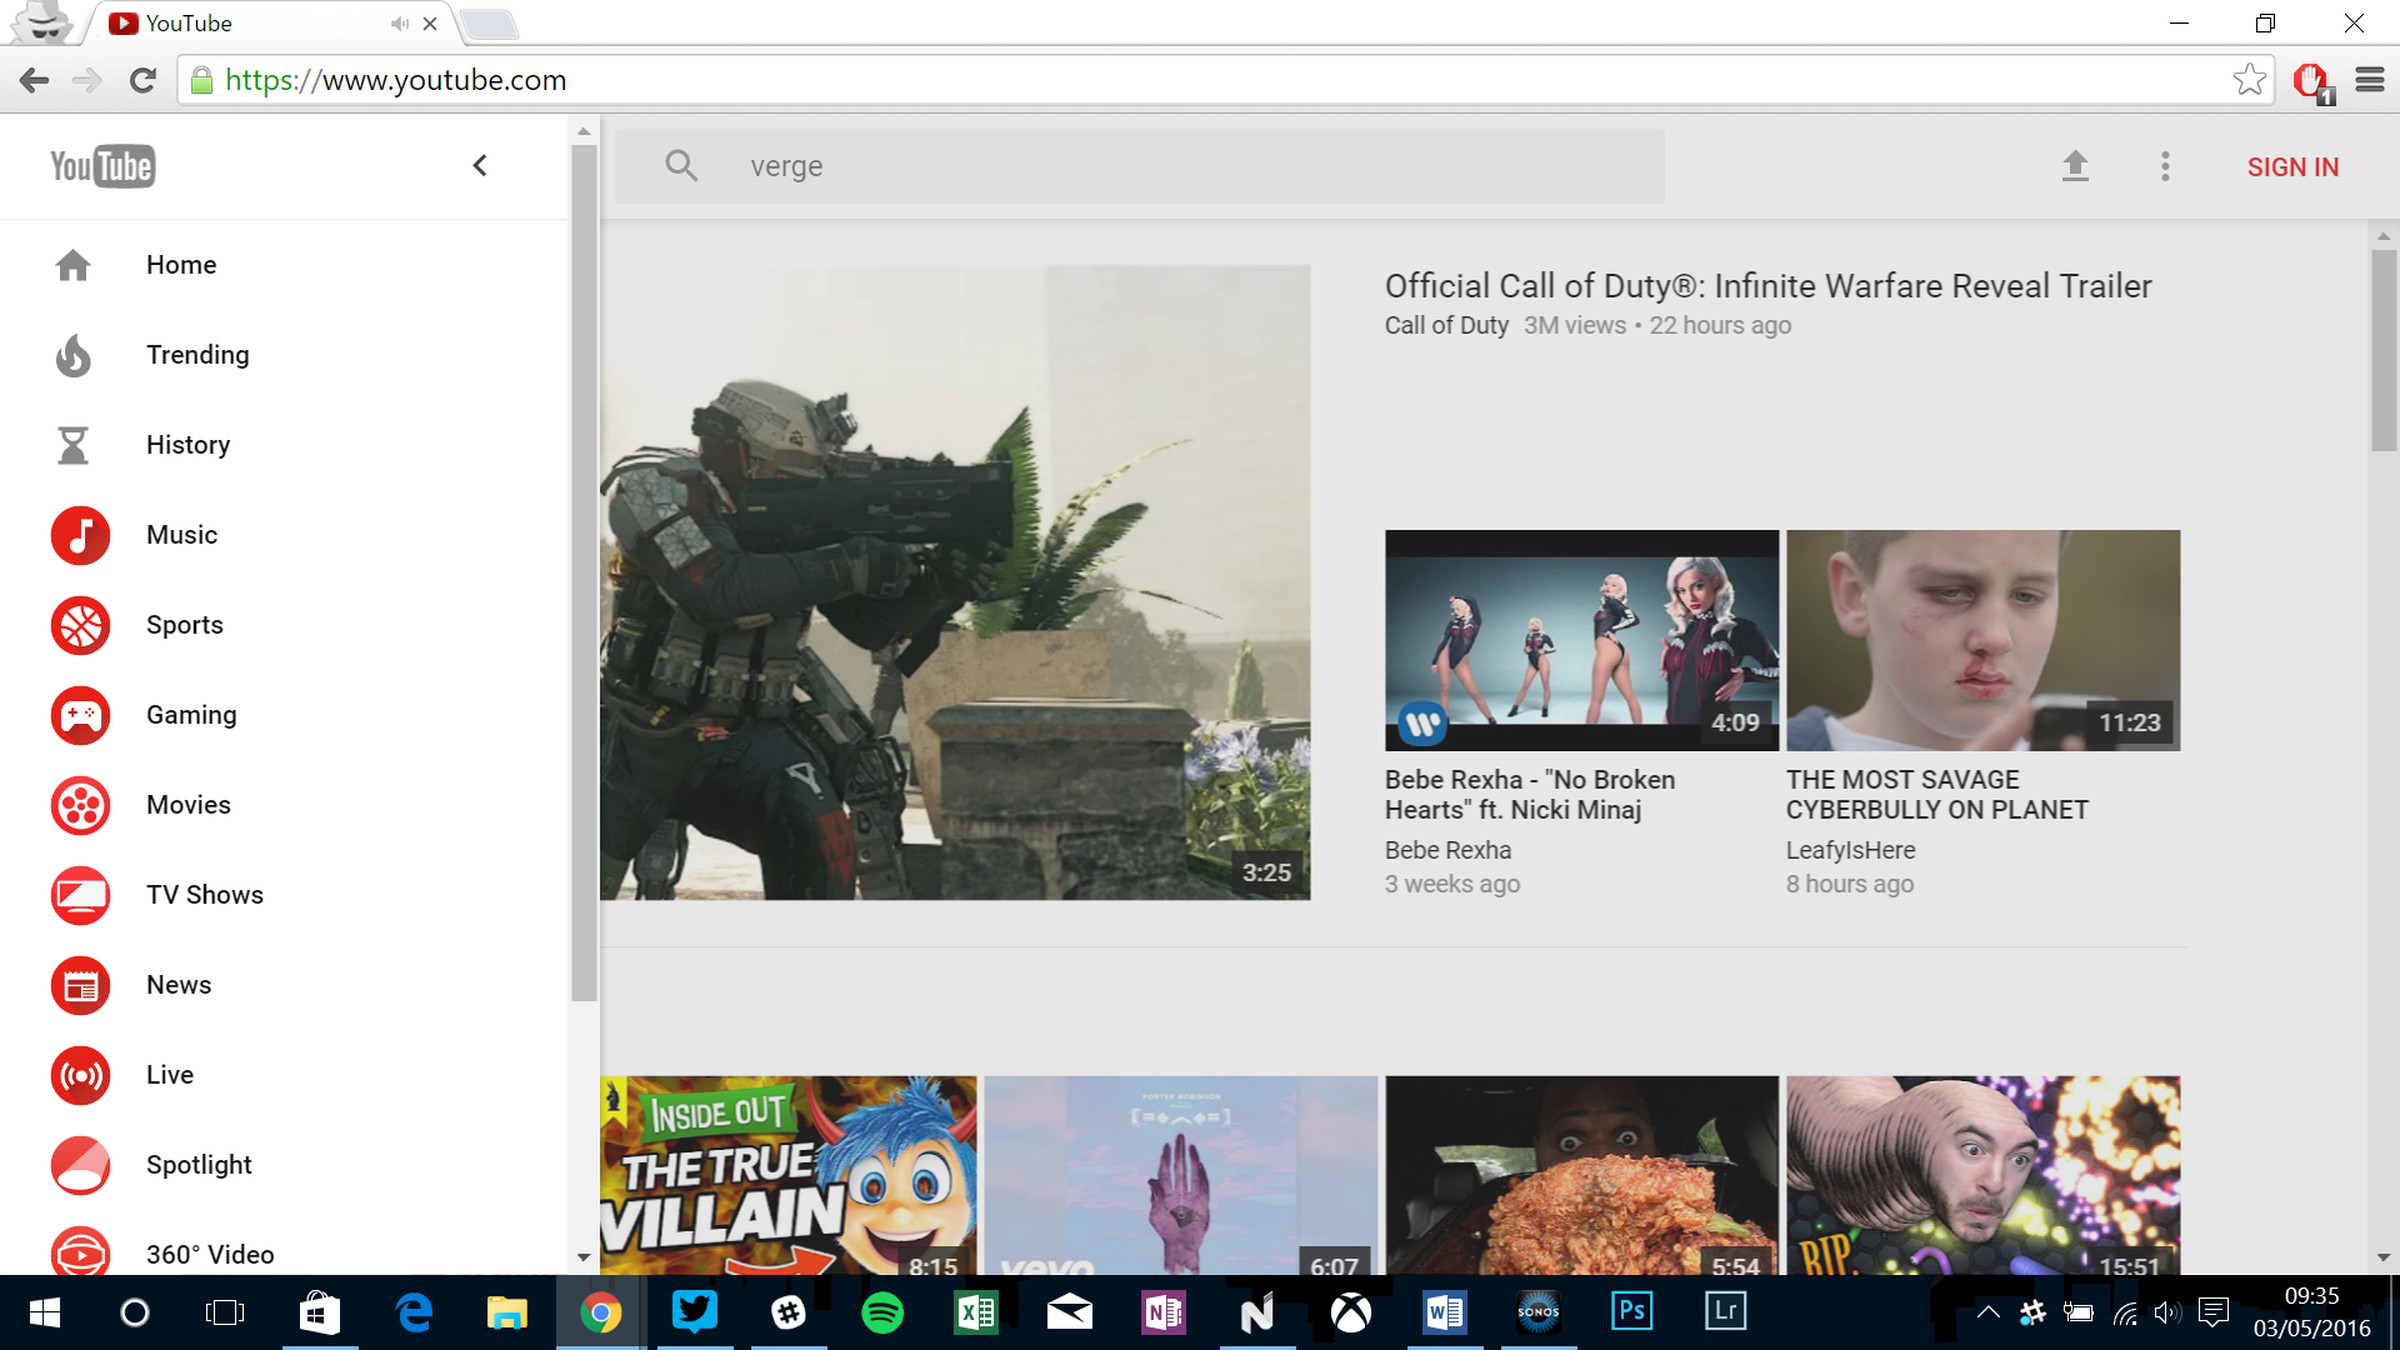Open Twitter from the taskbar

[694, 1312]
